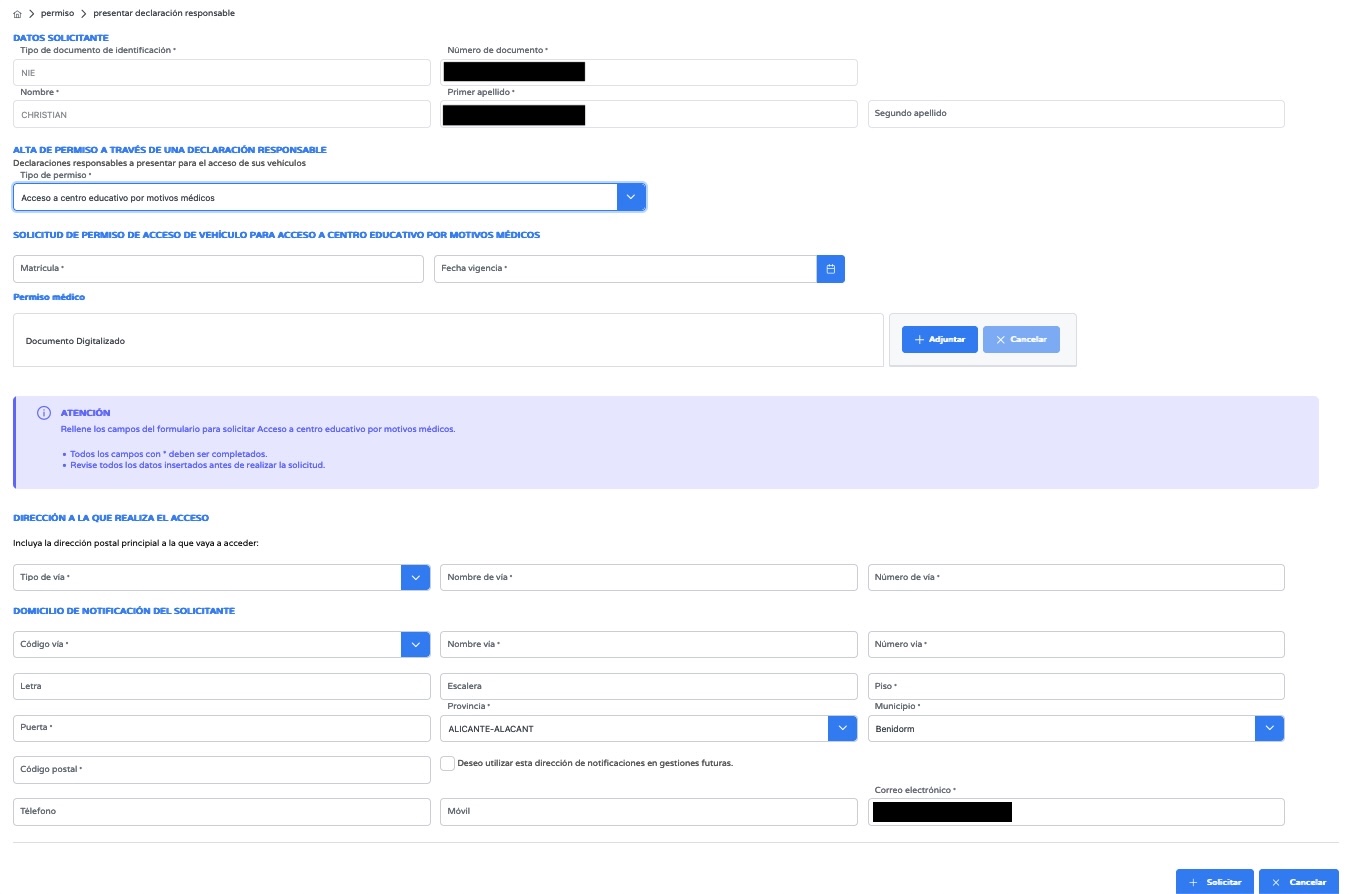This screenshot has width=1352, height=894.
Task: Select the Segundo apellido field
Action: pyautogui.click(x=1075, y=114)
